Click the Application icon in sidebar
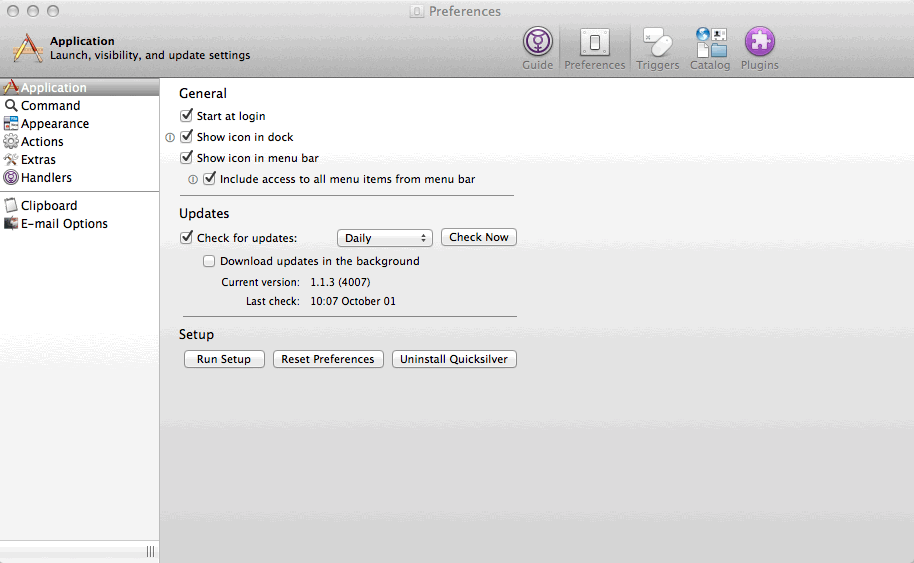 (10, 87)
